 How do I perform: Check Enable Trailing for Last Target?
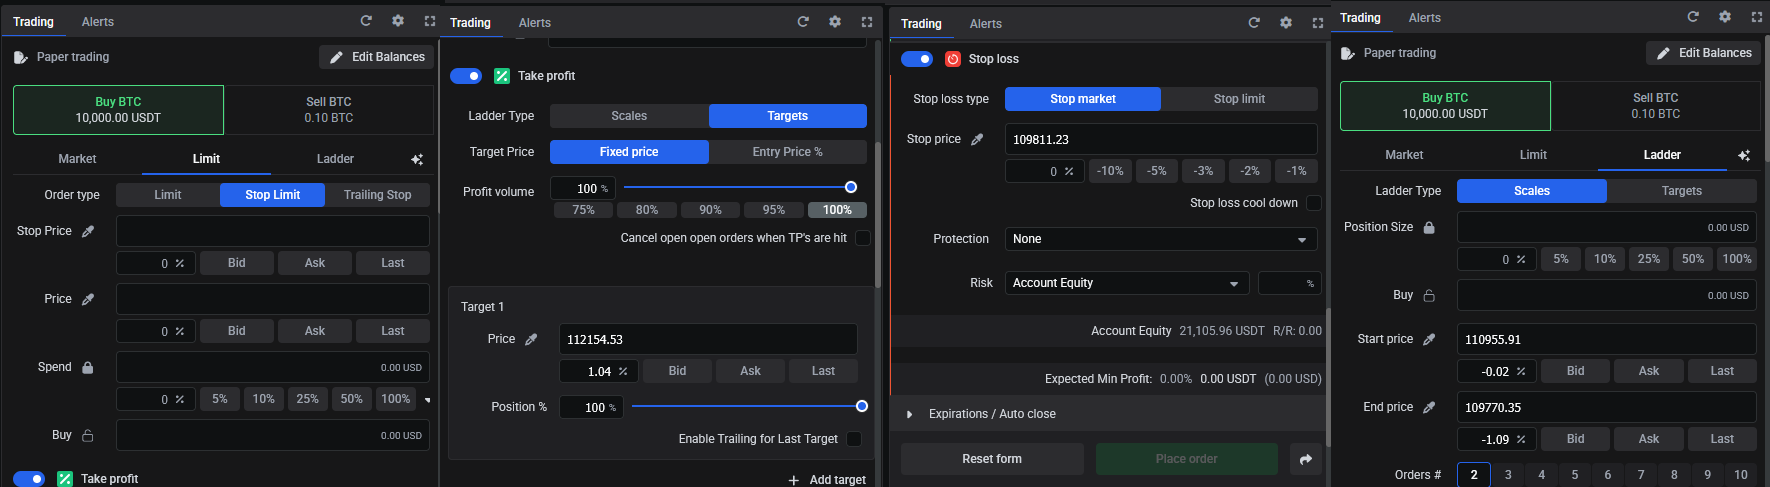(854, 439)
